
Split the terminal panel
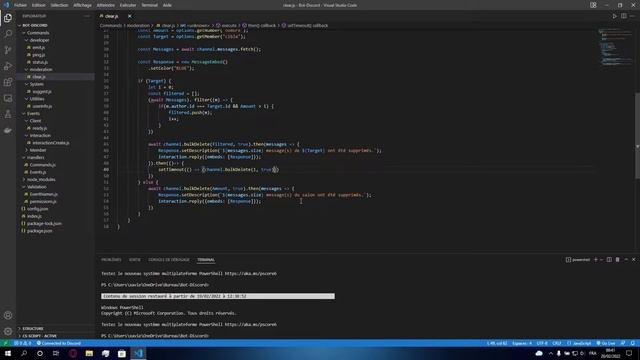609,260
